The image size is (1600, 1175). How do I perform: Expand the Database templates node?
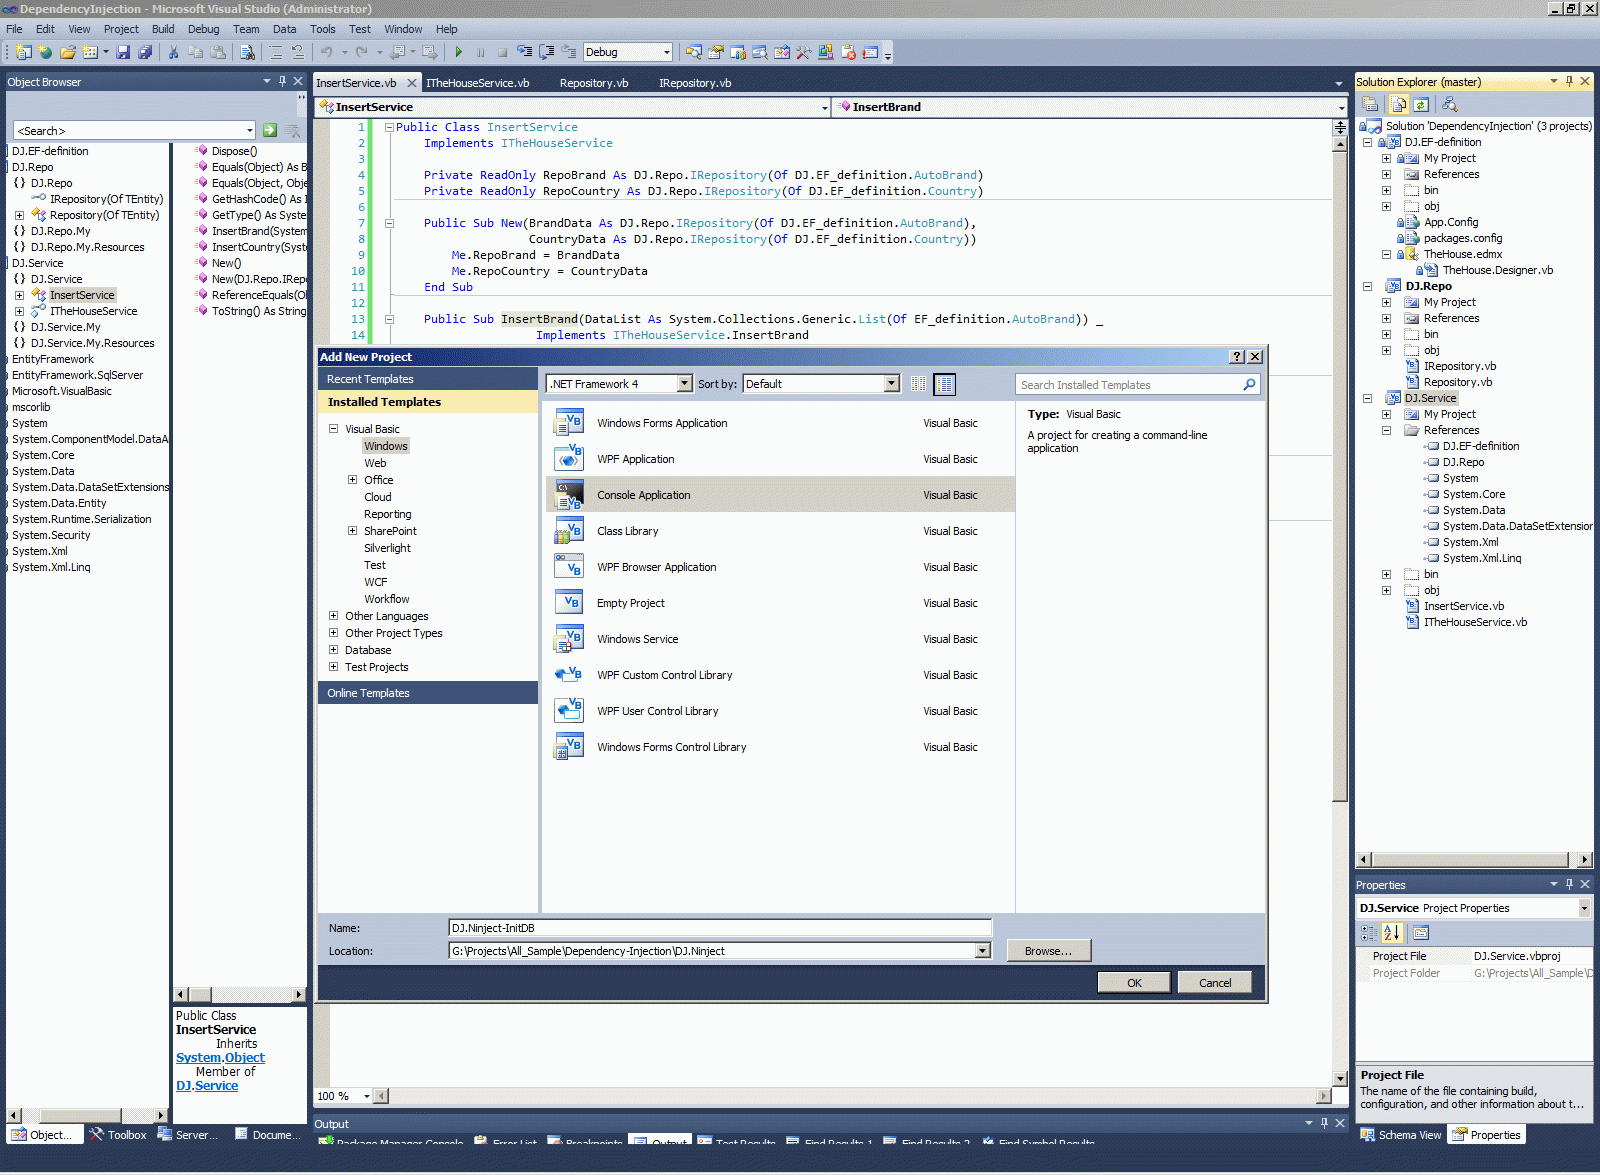[x=334, y=650]
